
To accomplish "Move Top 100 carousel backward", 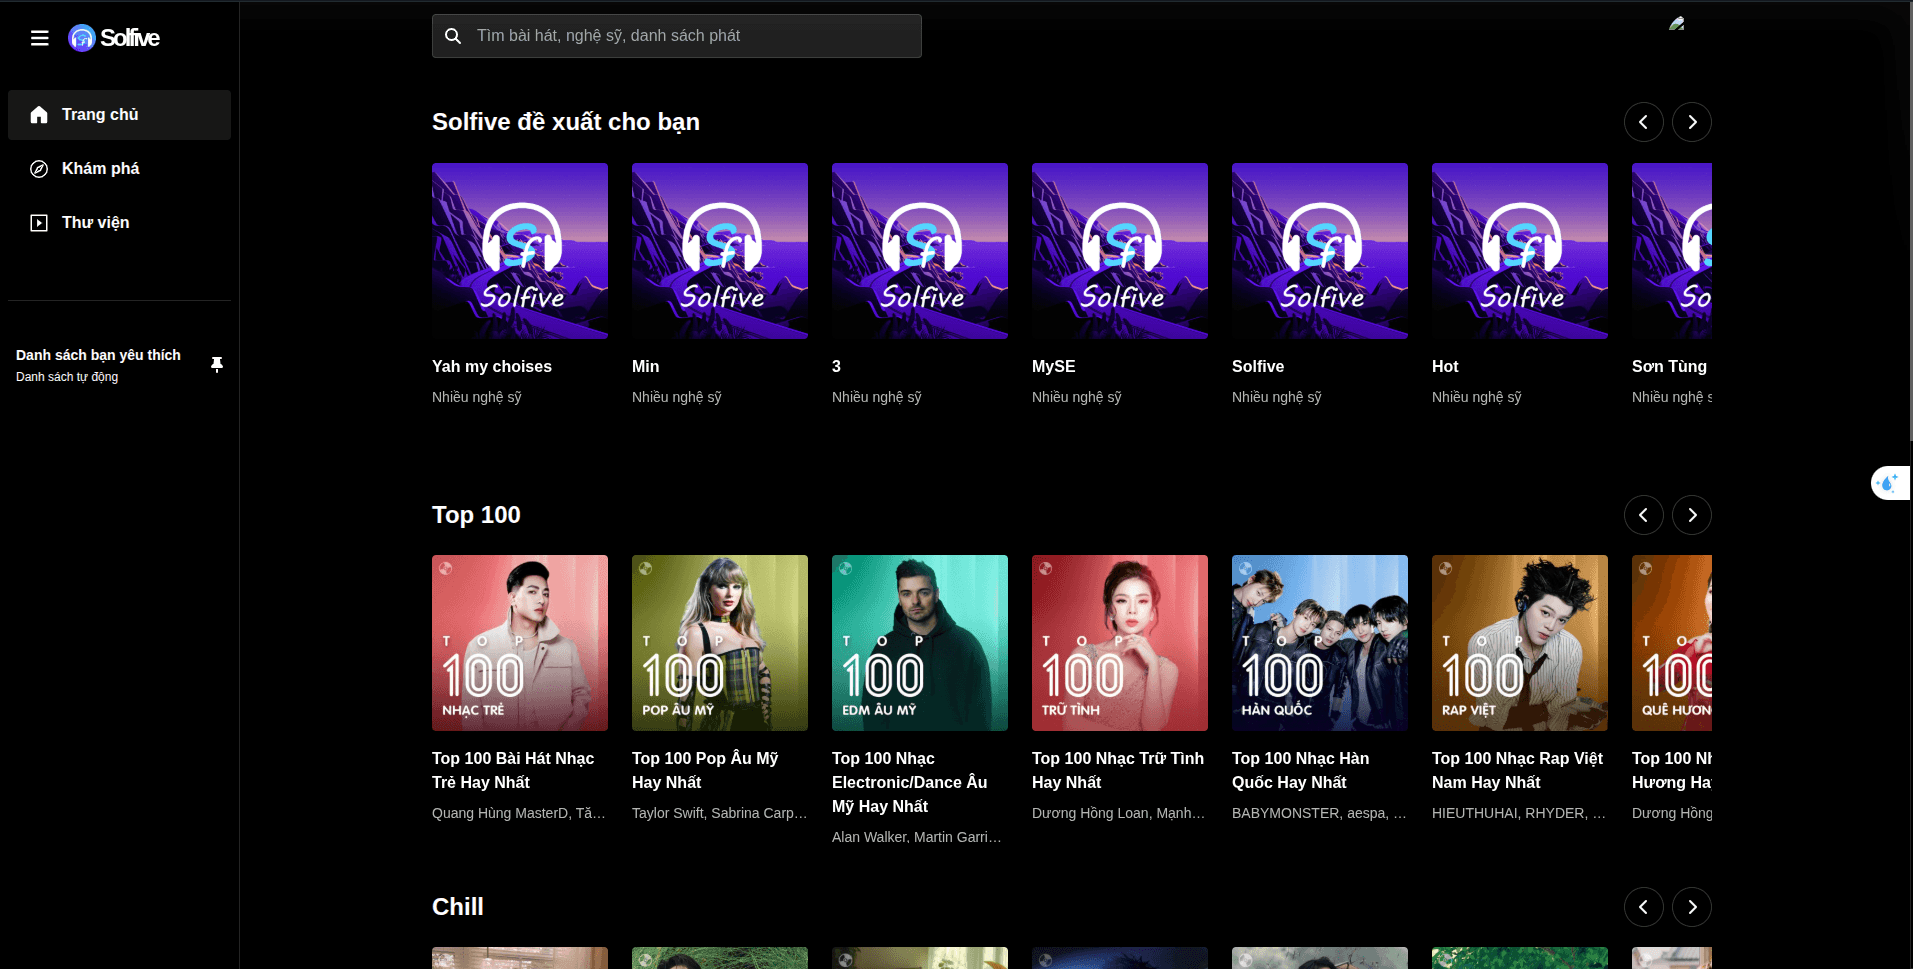I will [1644, 515].
